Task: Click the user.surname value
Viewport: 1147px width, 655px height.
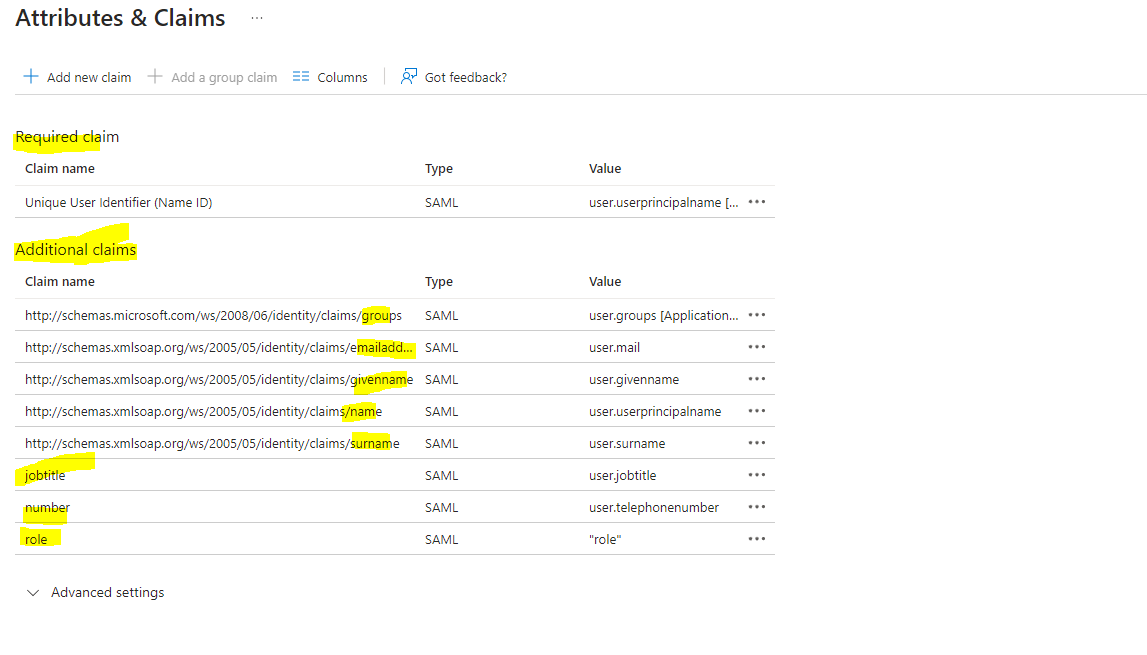Action: [x=627, y=443]
